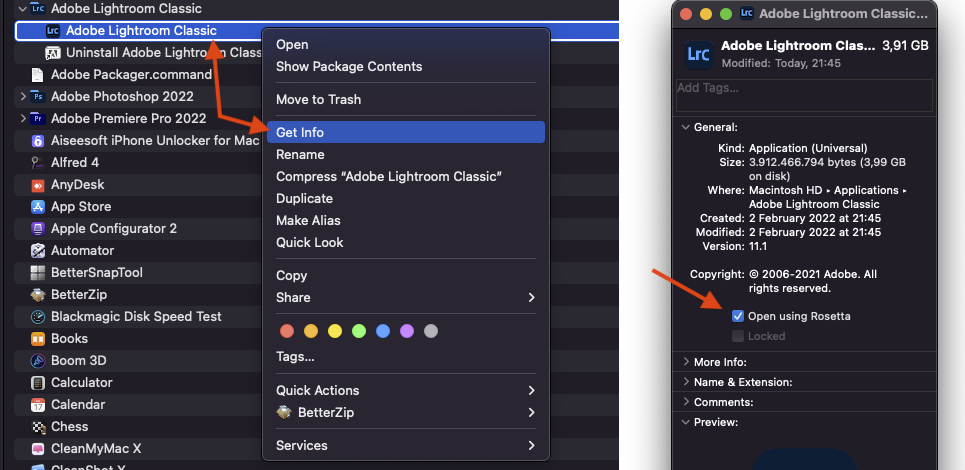Click the Alfred 4 icon
Screen dimensions: 965x470
tap(38, 163)
